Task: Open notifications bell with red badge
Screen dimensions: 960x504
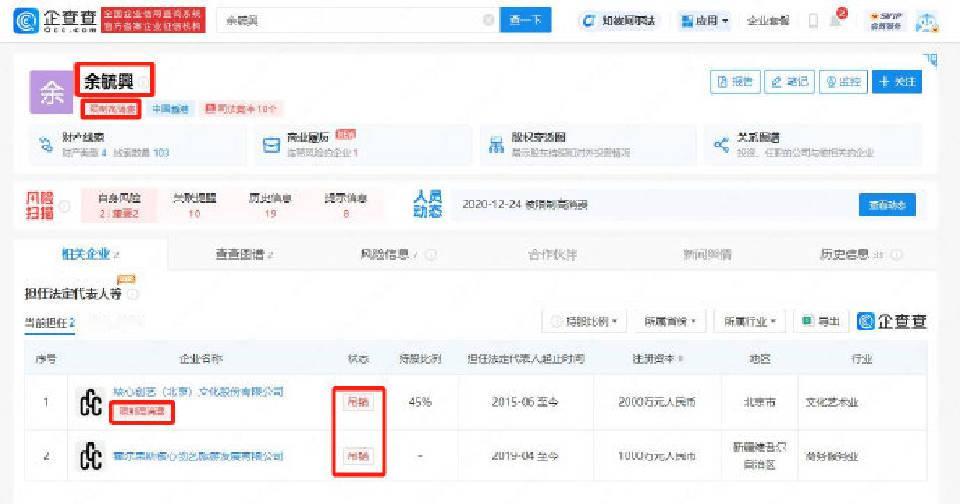Action: coord(836,20)
